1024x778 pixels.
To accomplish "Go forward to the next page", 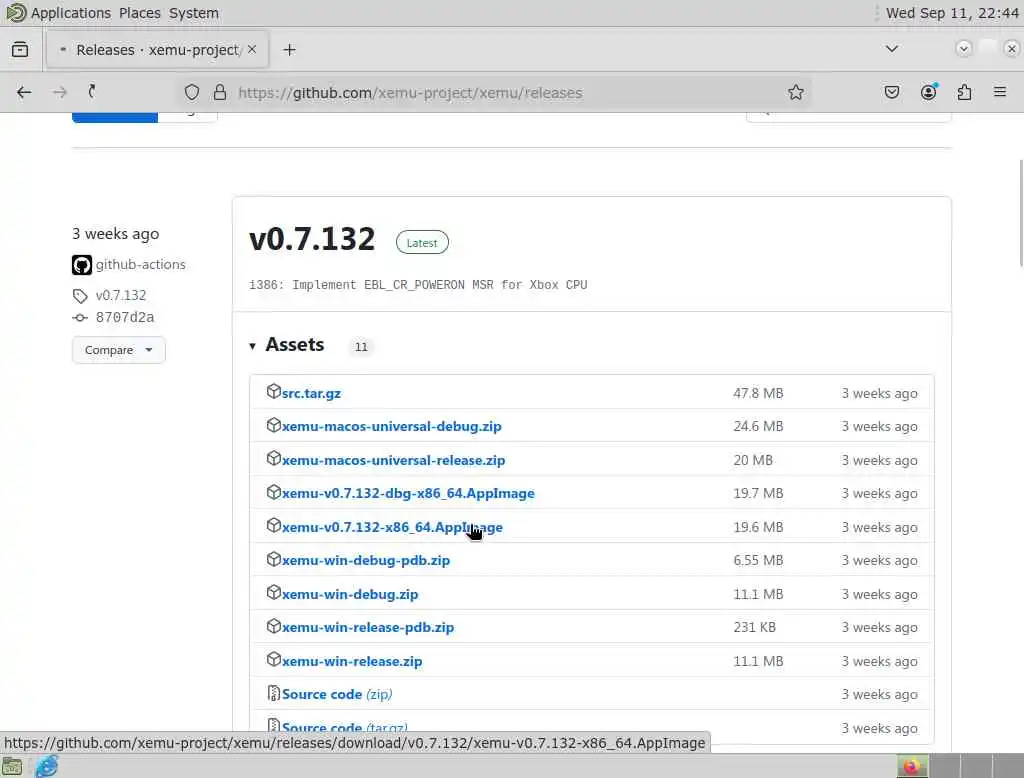I will [60, 92].
